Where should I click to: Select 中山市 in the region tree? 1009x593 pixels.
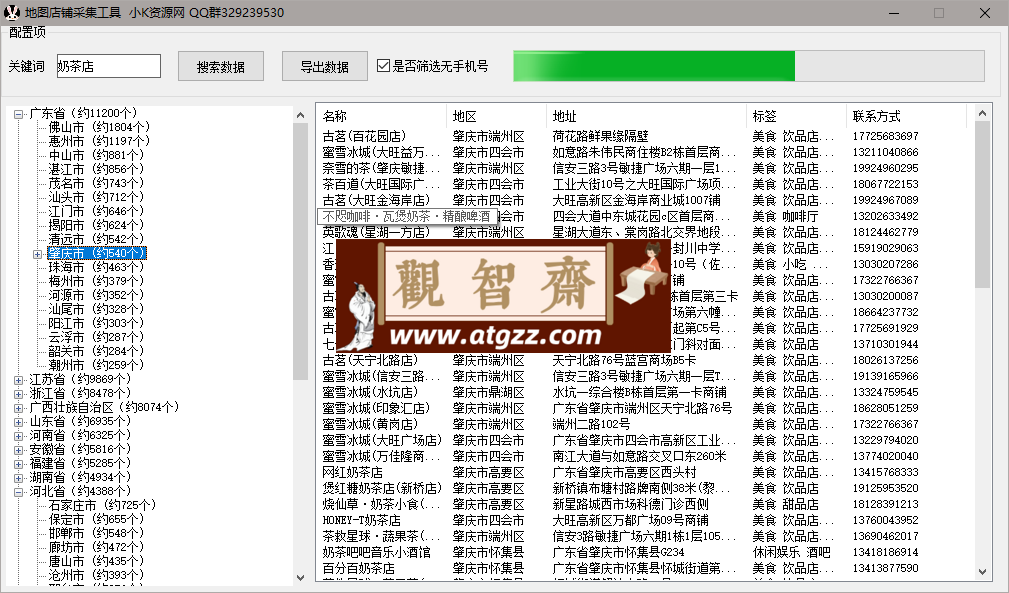coord(96,155)
